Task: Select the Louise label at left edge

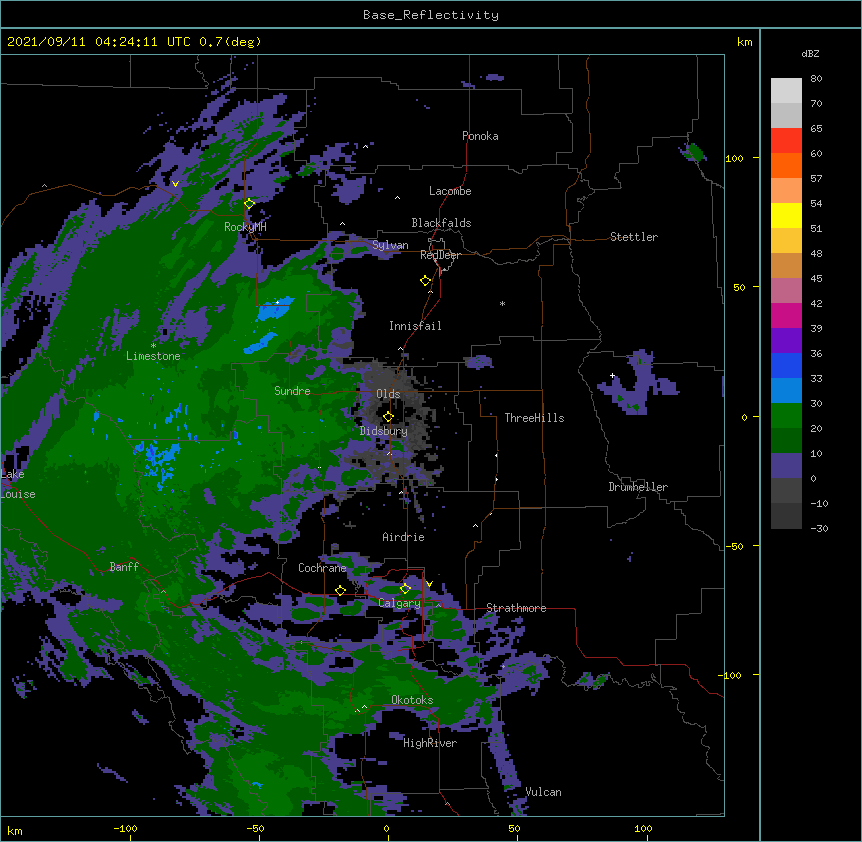Action: [x=18, y=494]
